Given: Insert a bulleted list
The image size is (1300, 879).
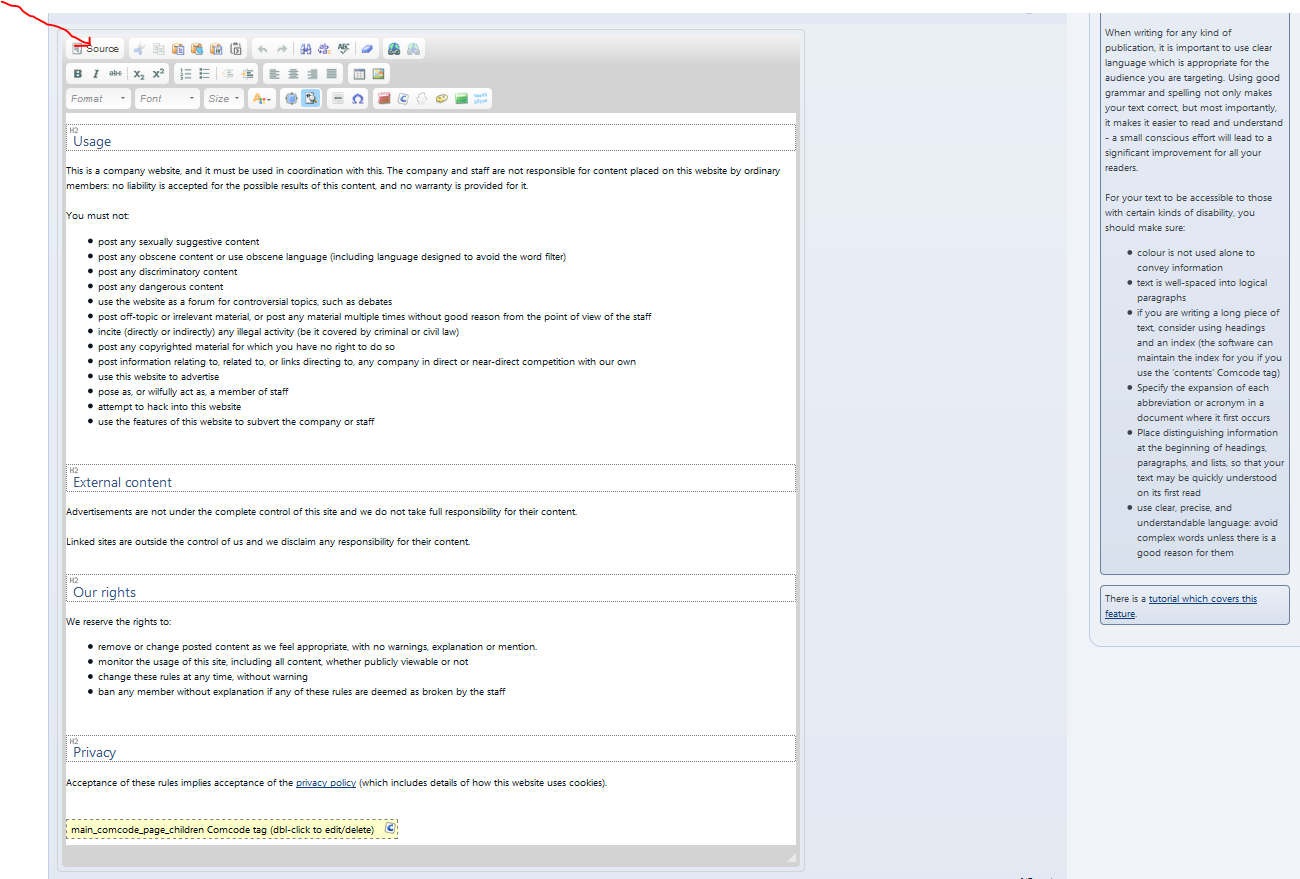Looking at the screenshot, I should (x=204, y=74).
